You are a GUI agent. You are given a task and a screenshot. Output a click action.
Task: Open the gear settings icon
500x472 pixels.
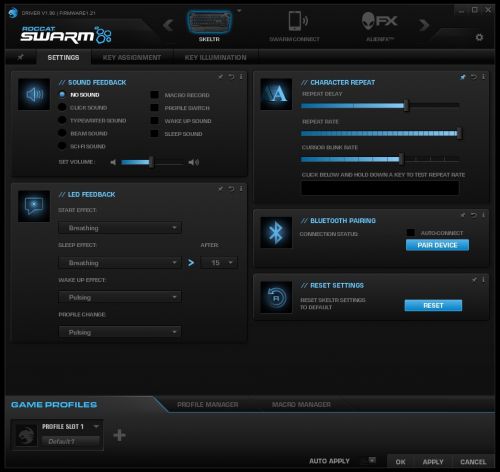(x=479, y=37)
